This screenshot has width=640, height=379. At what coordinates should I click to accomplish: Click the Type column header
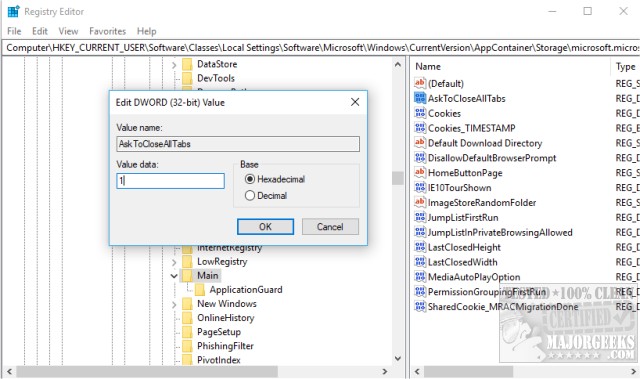click(626, 66)
